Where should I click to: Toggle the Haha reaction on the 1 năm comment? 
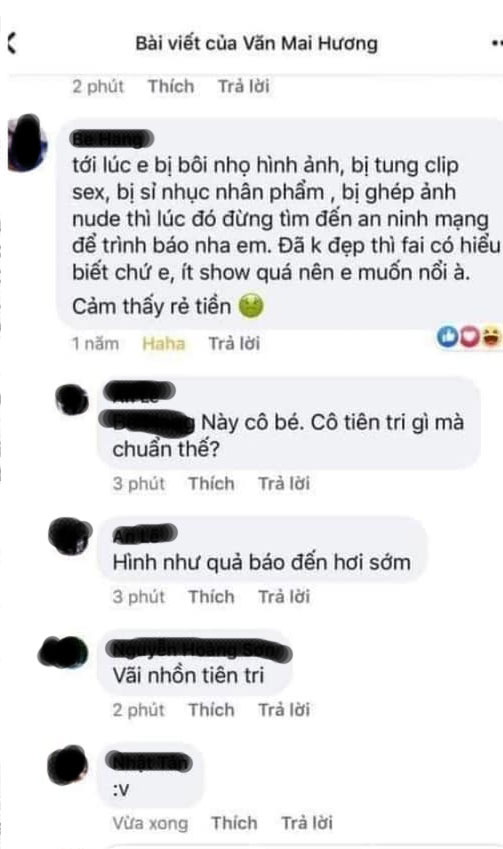point(164,343)
